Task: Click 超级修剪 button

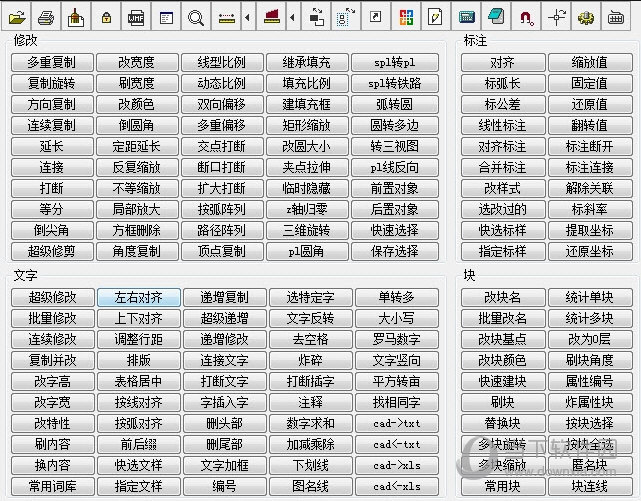Action: pyautogui.click(x=52, y=251)
